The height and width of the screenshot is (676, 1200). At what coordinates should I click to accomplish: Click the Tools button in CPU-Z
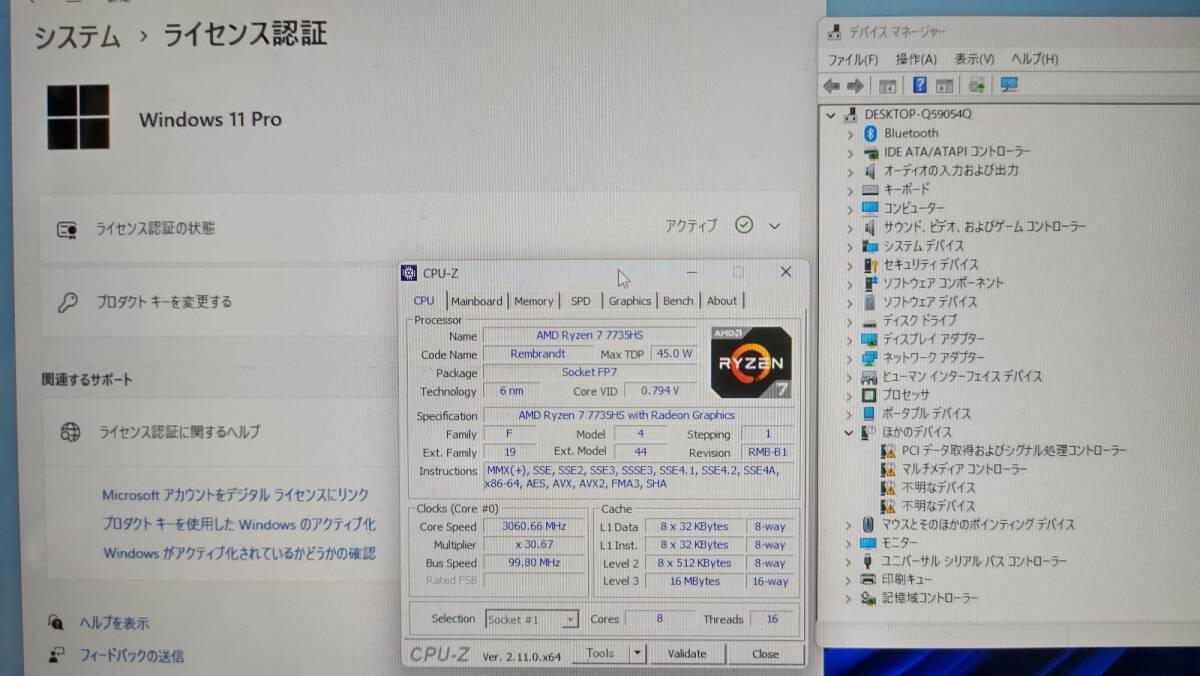coord(600,653)
